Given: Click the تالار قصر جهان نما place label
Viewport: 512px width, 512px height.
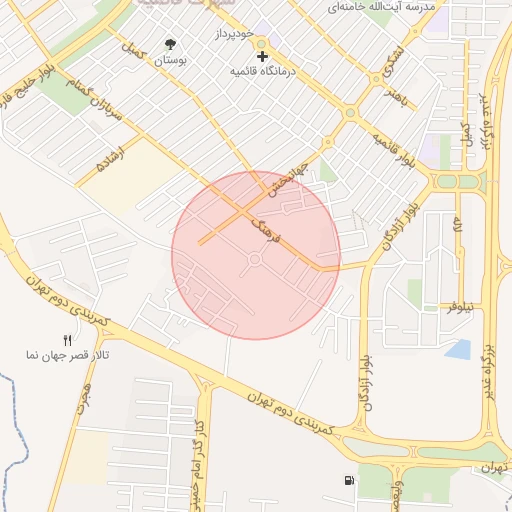Looking at the screenshot, I should [x=68, y=355].
